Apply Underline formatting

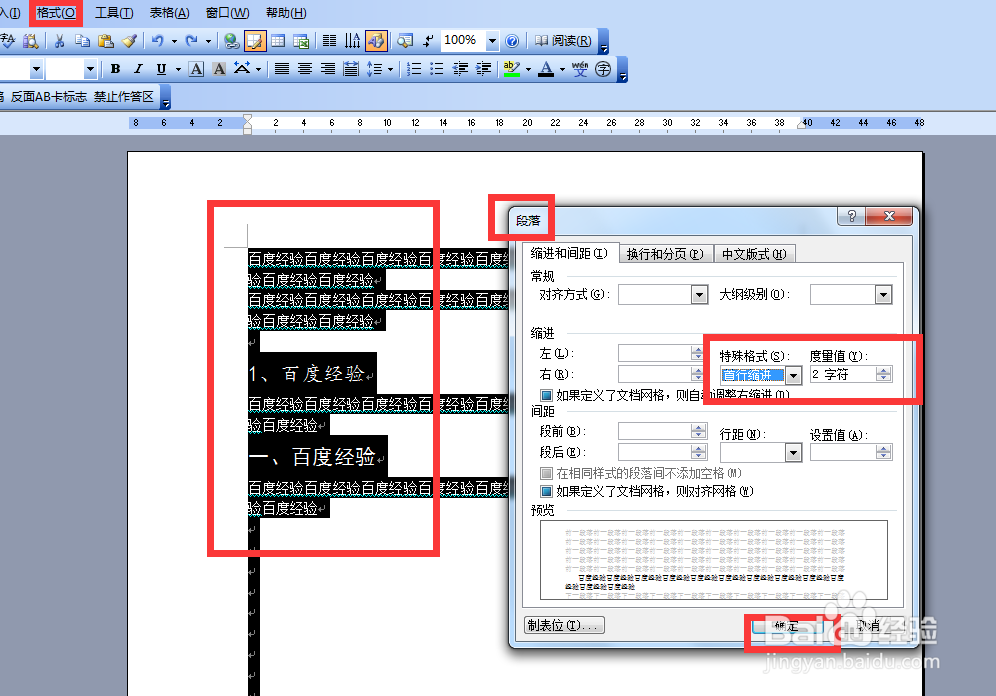click(161, 69)
